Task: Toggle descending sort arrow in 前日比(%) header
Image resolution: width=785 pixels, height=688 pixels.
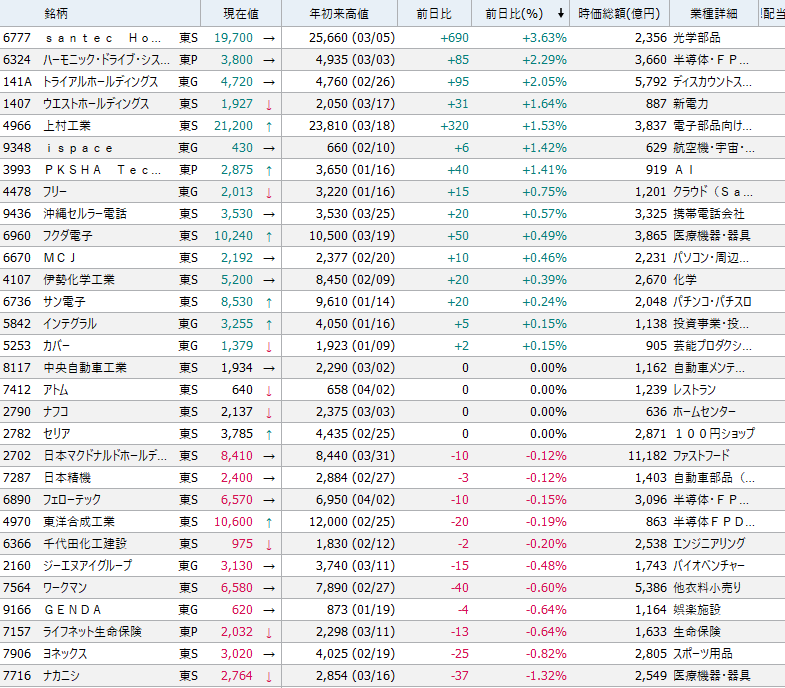Action: click(x=561, y=14)
